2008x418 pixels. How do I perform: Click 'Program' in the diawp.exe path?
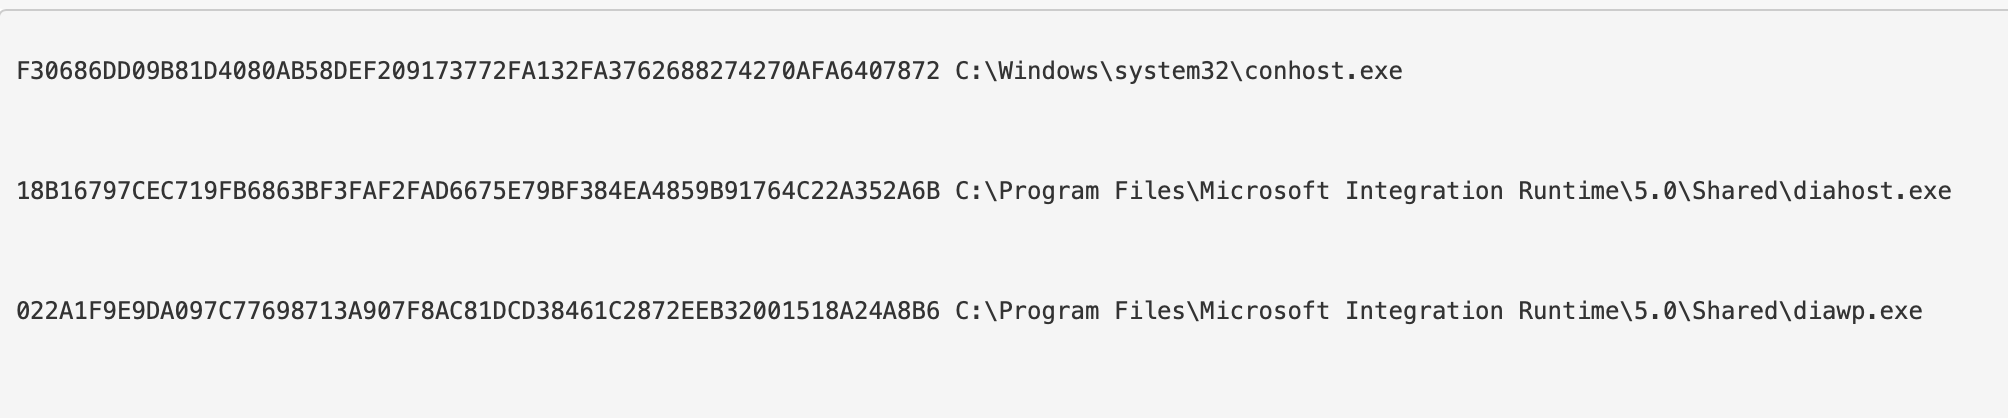pos(1049,311)
